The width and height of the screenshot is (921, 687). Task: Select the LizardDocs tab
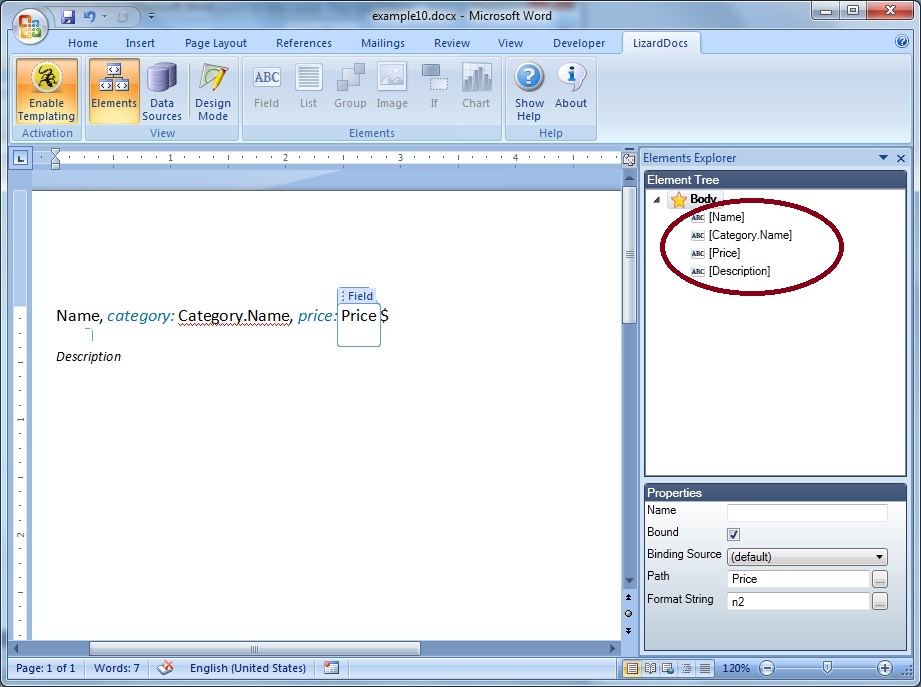click(660, 43)
